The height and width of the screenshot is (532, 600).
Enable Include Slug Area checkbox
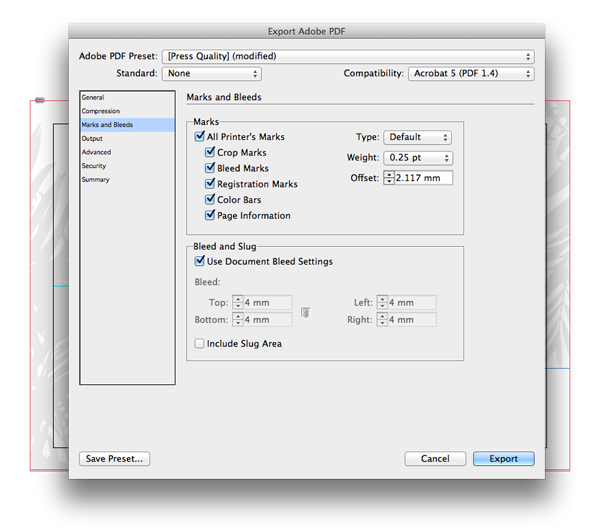(x=199, y=343)
